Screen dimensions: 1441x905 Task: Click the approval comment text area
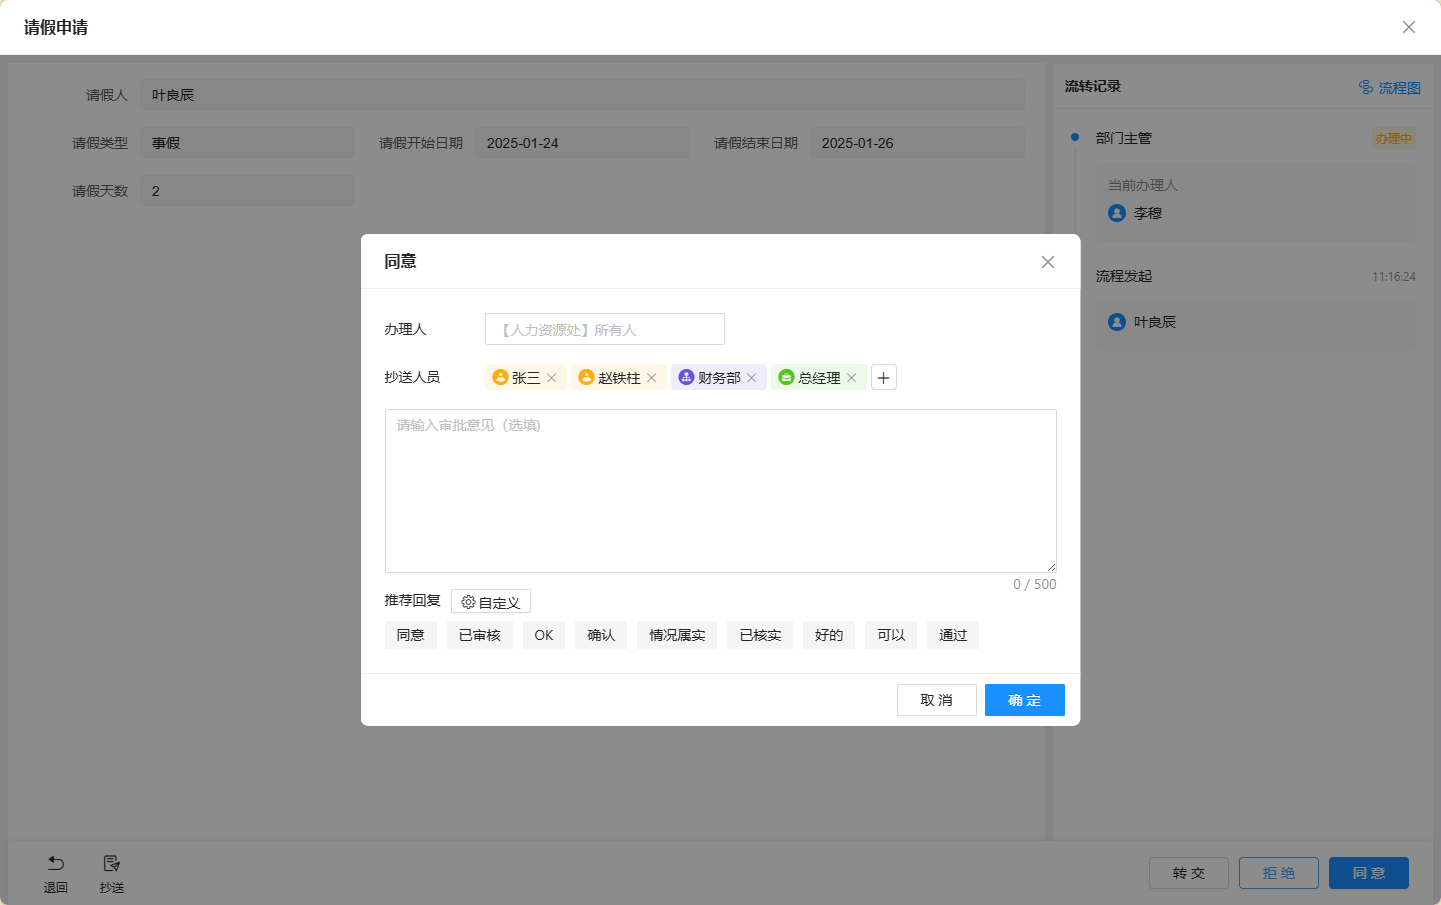point(720,490)
